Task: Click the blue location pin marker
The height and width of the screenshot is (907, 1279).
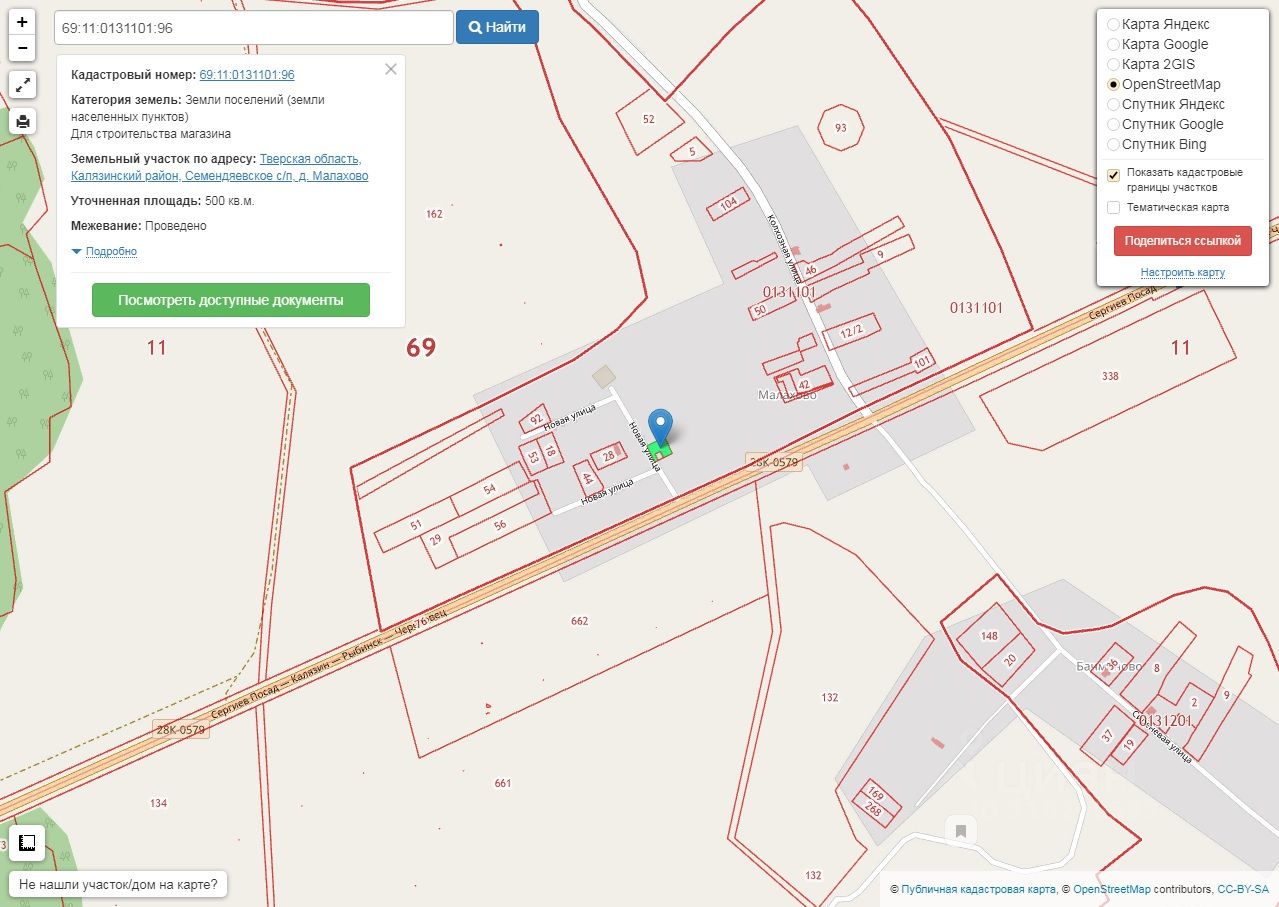Action: point(660,427)
